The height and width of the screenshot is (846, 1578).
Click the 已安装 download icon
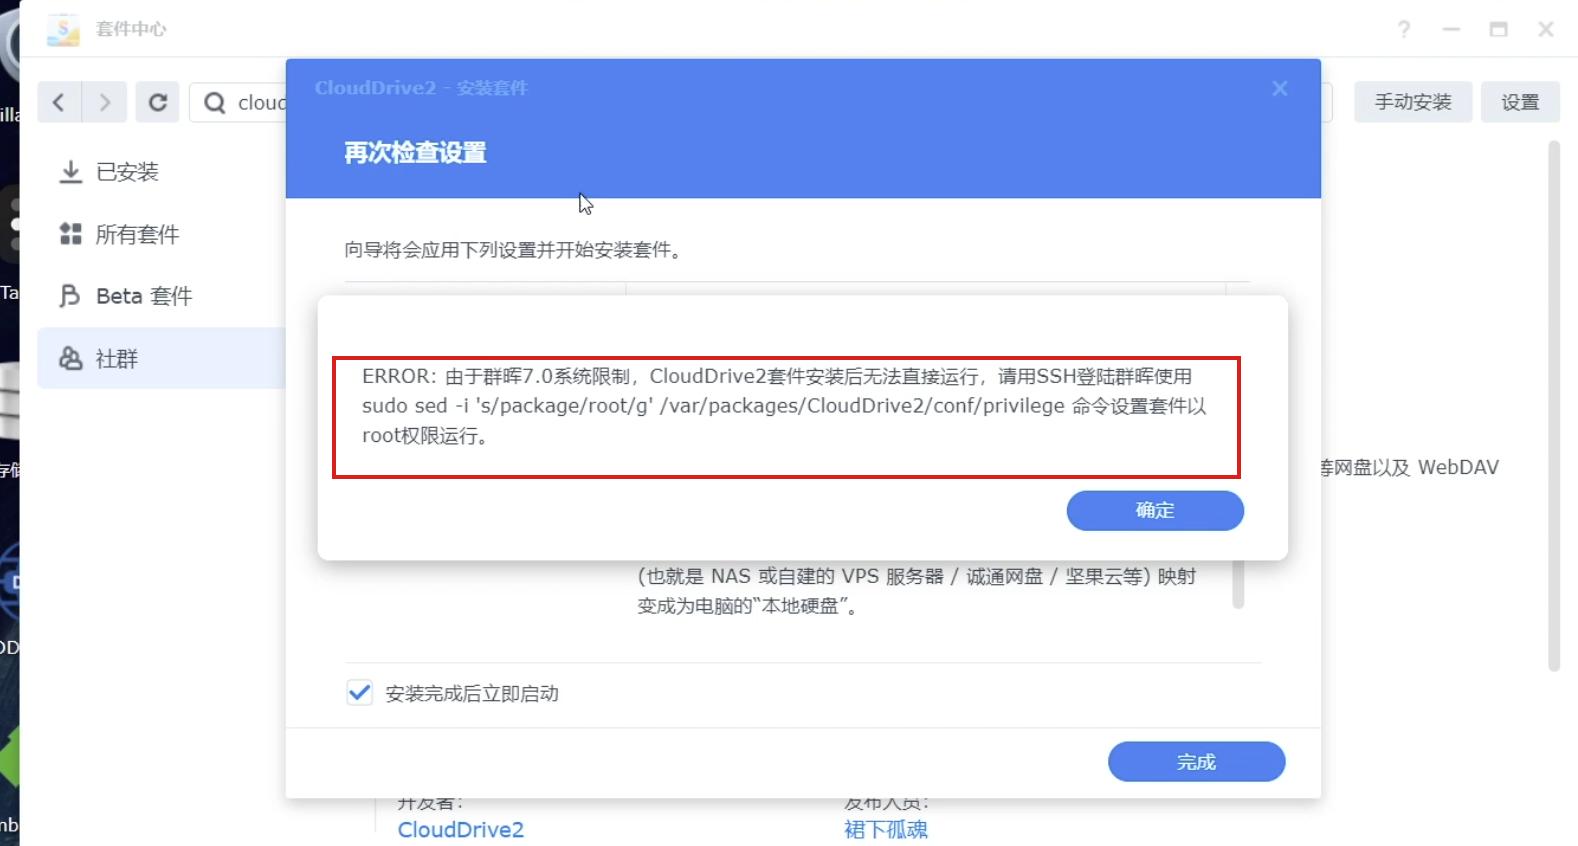pos(70,172)
